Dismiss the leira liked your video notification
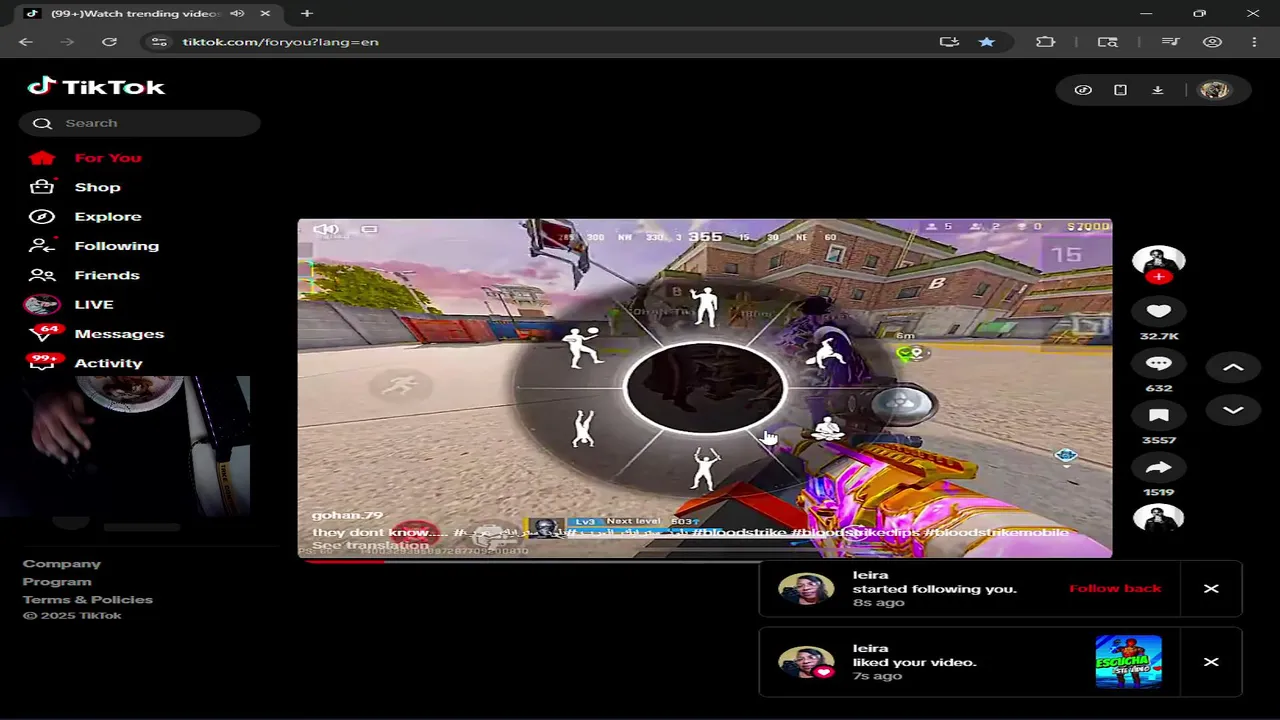The height and width of the screenshot is (720, 1280). [1211, 662]
